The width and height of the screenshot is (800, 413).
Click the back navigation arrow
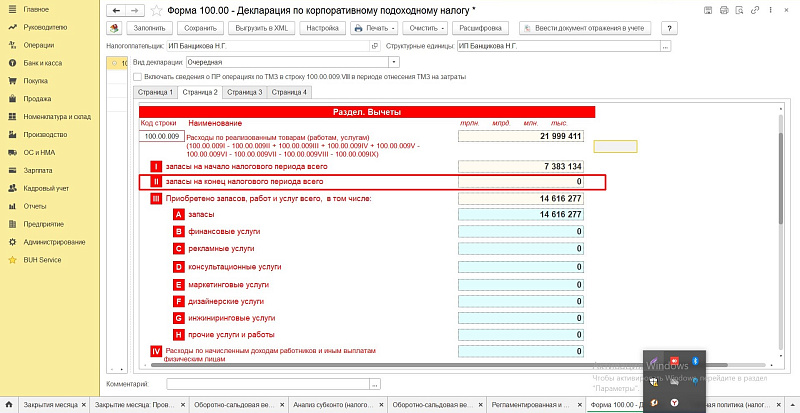click(x=116, y=10)
